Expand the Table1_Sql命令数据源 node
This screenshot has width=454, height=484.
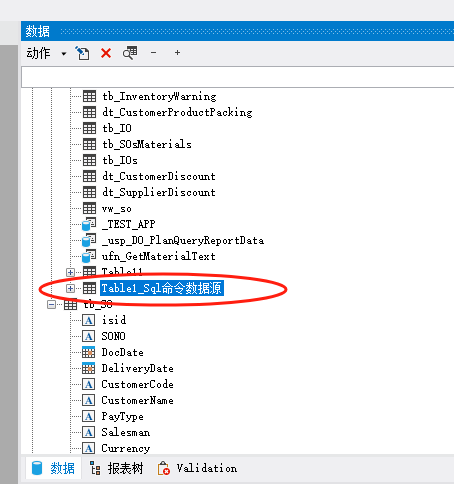click(x=70, y=288)
